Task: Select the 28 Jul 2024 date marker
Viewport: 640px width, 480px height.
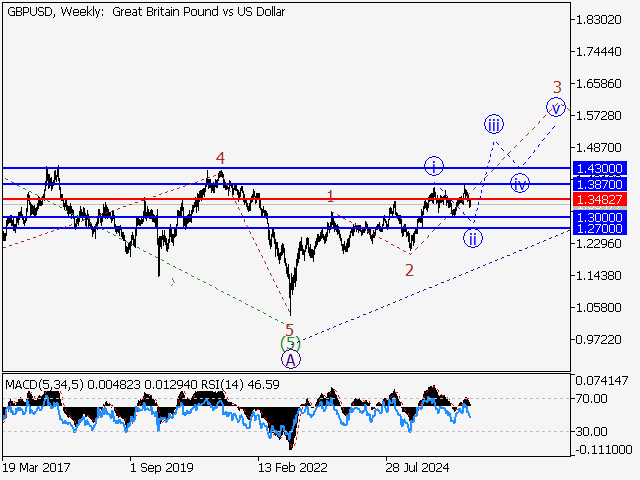Action: [x=417, y=466]
